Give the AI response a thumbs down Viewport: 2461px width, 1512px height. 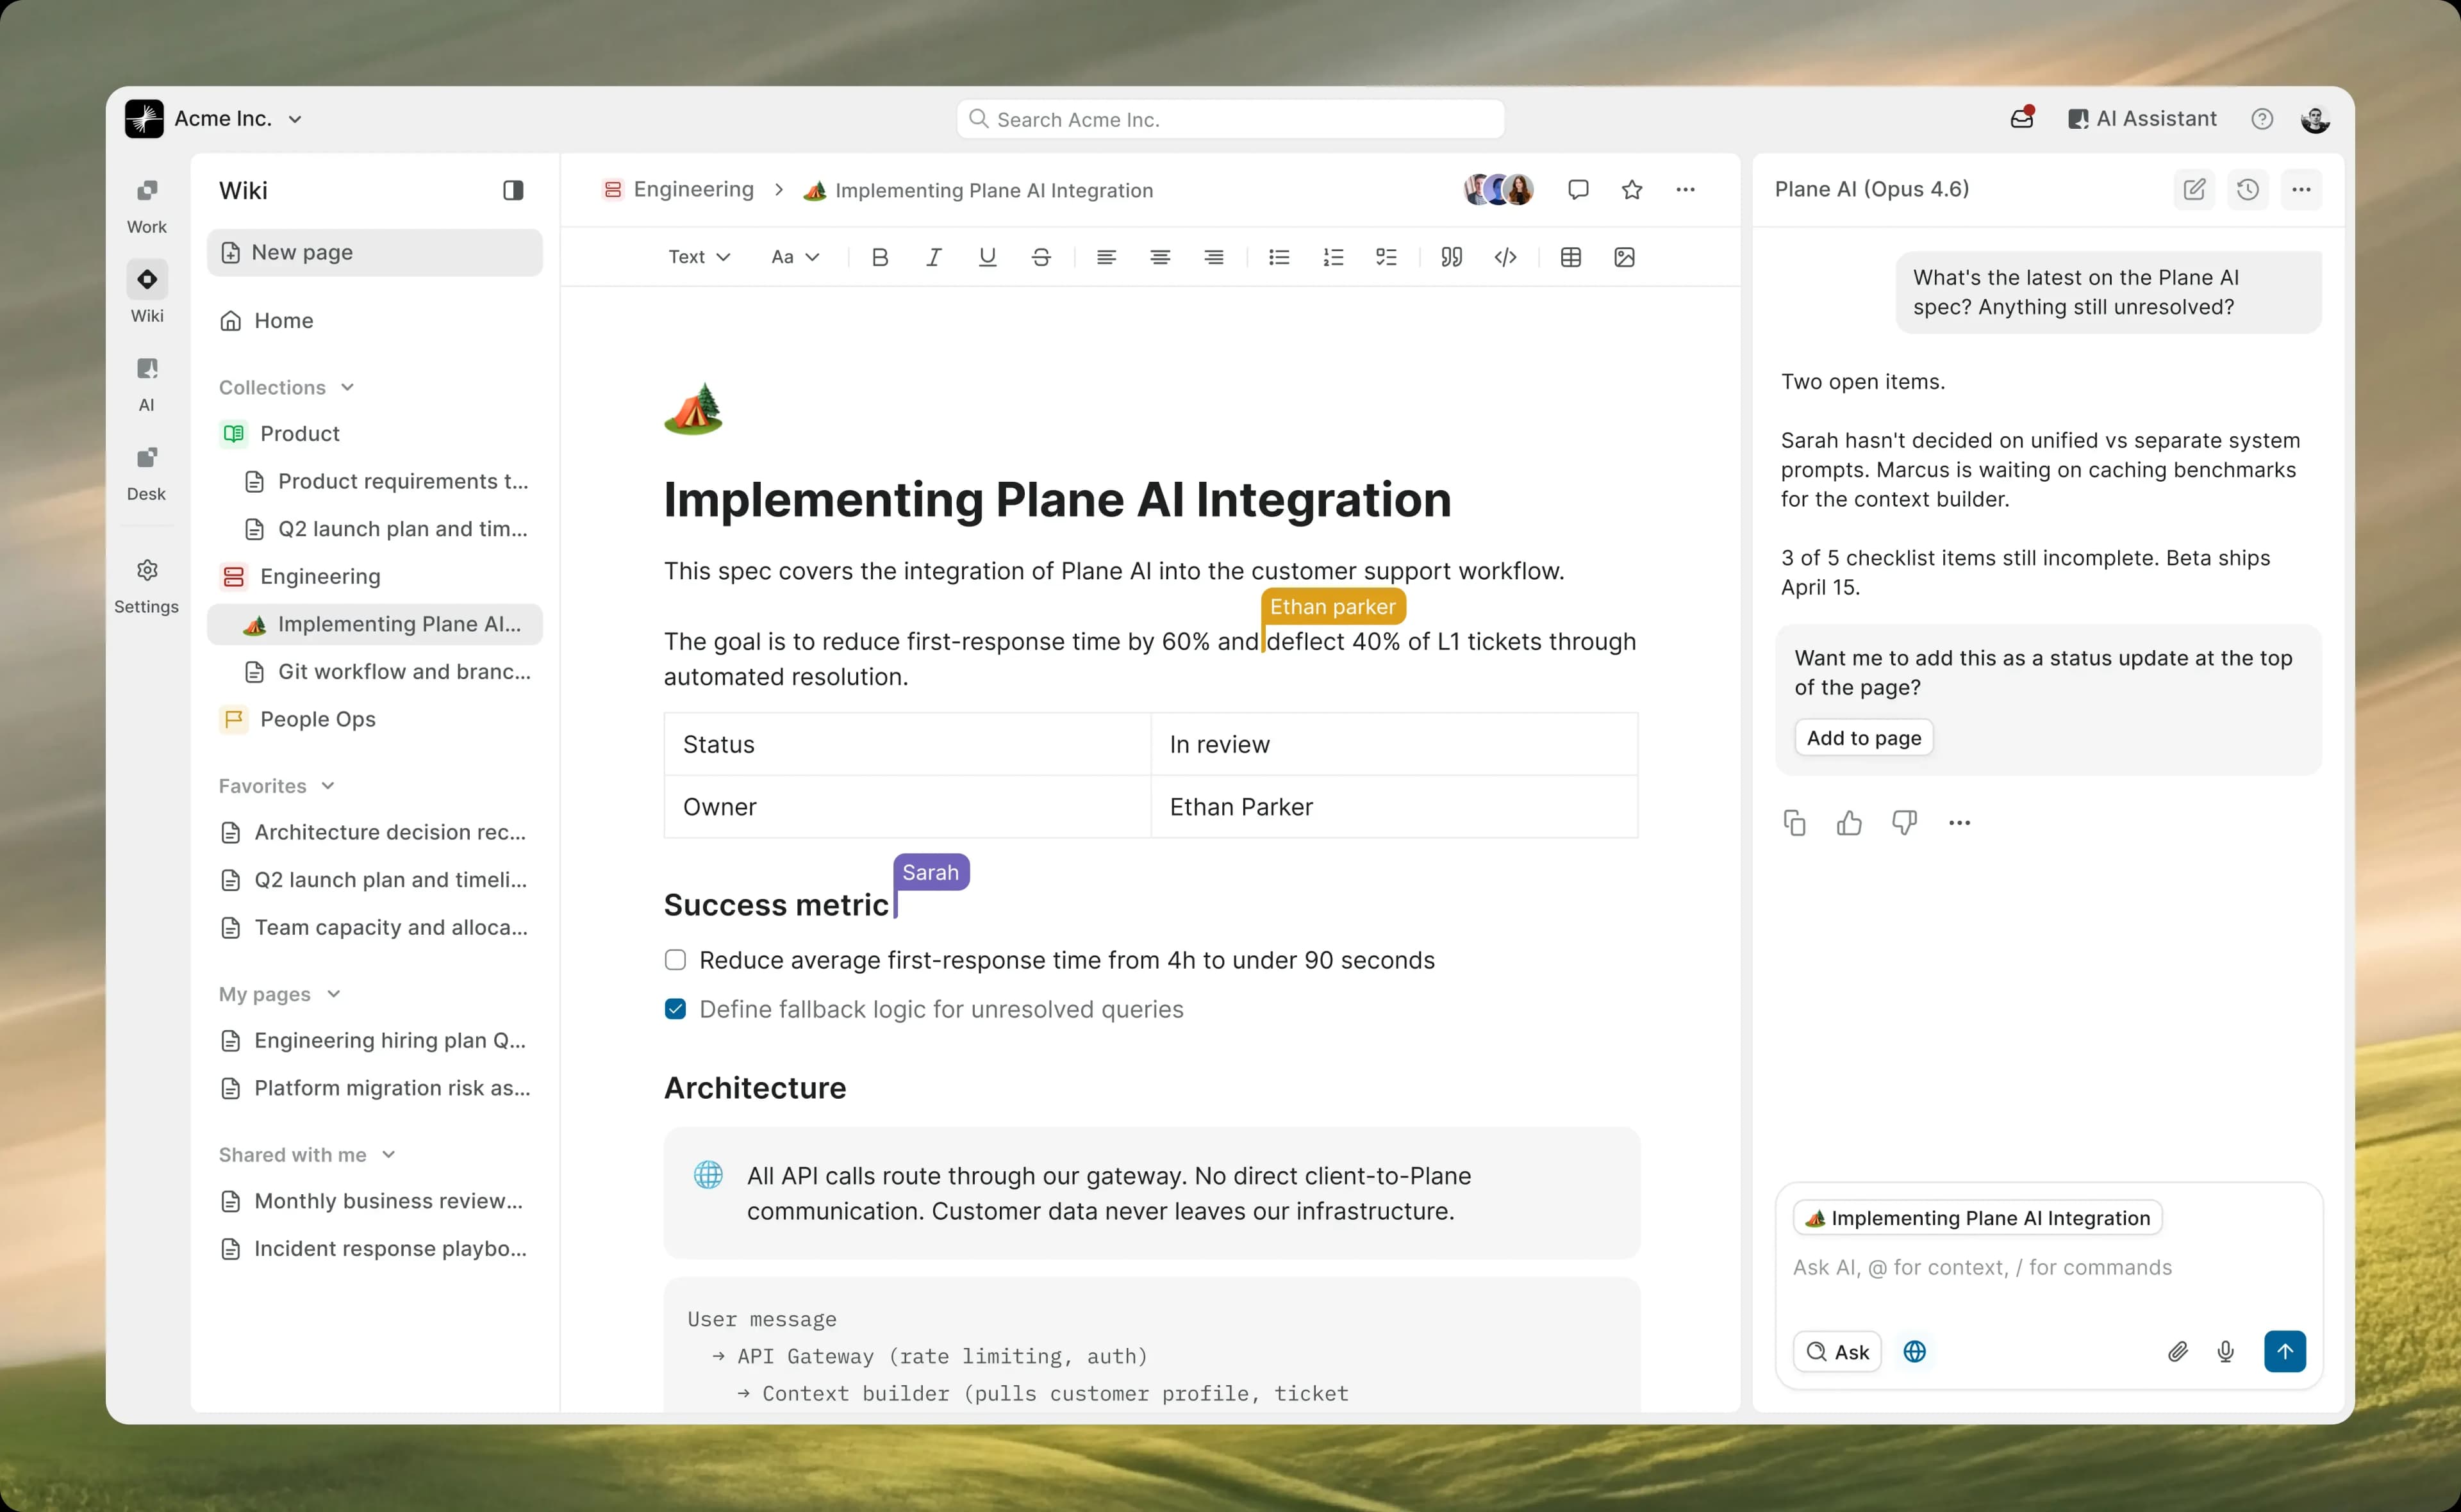[1905, 823]
